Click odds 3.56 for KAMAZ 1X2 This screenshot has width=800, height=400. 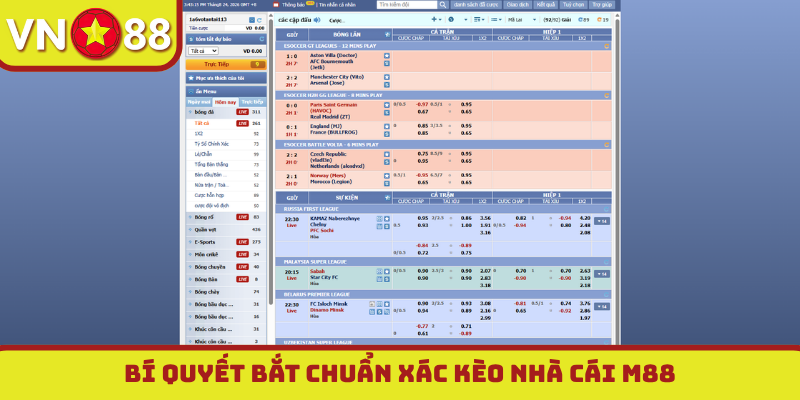(485, 218)
